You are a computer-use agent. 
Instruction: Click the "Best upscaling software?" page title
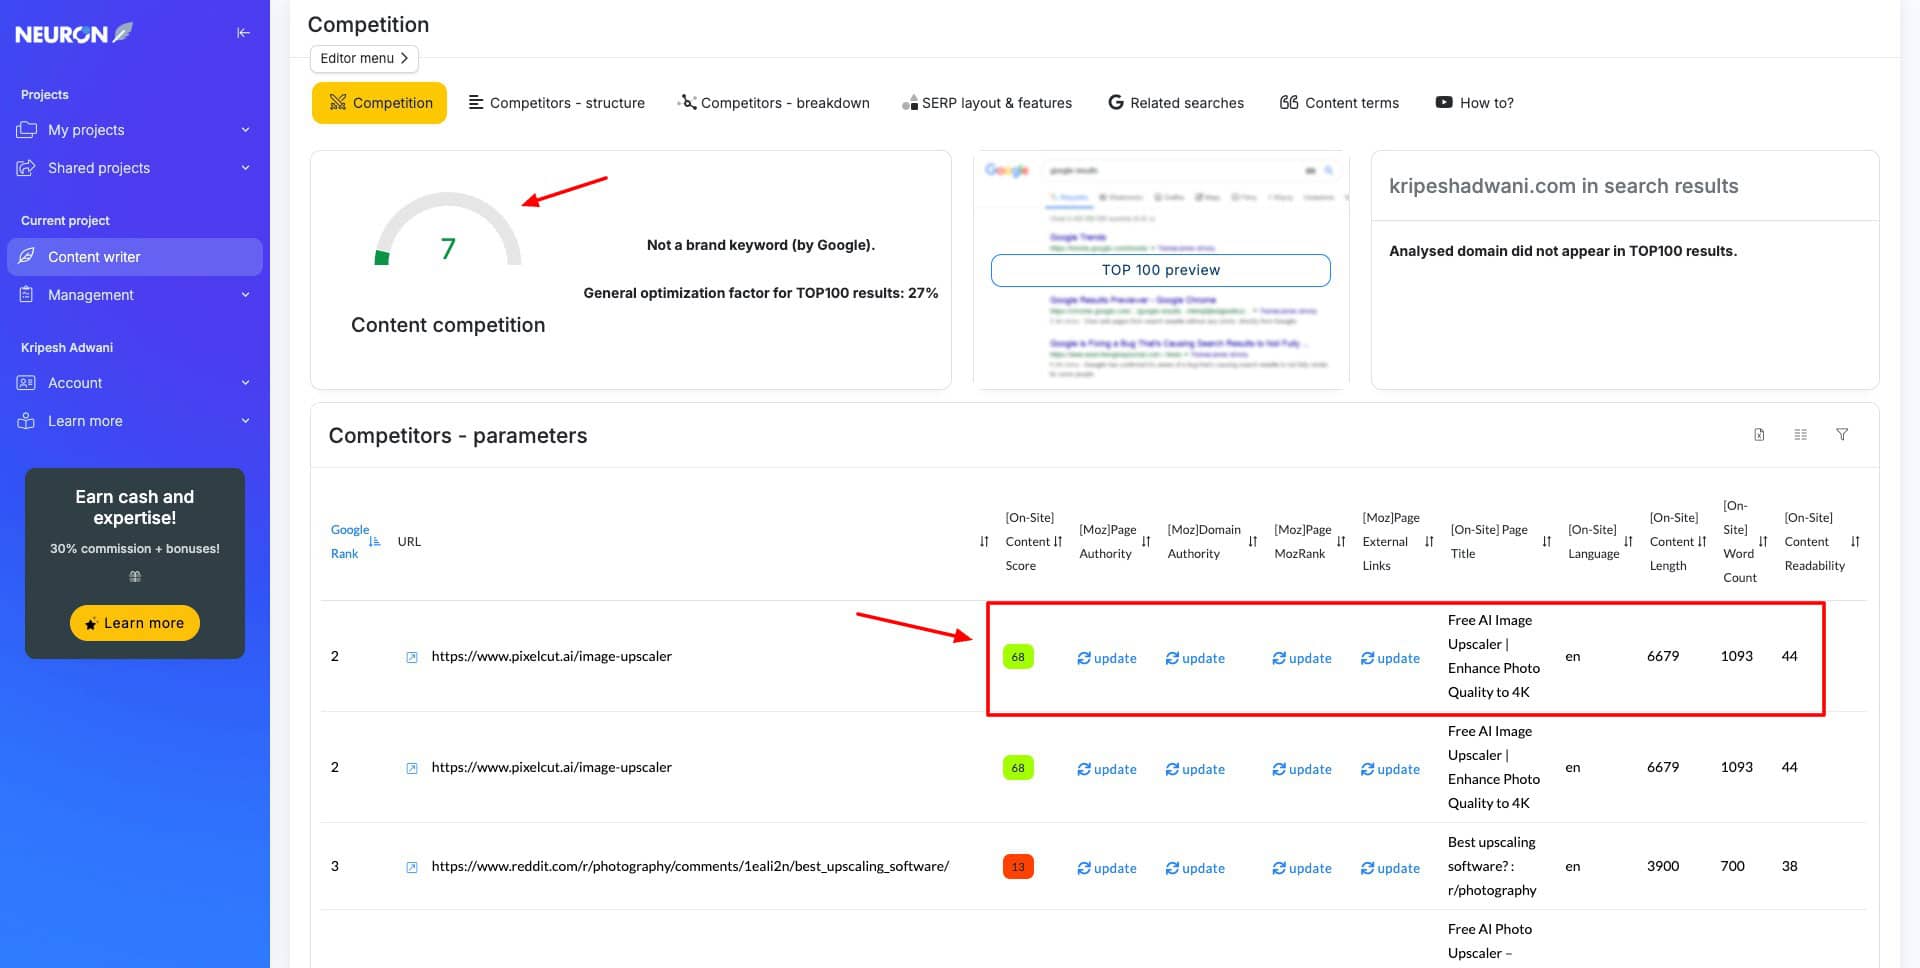(x=1492, y=866)
